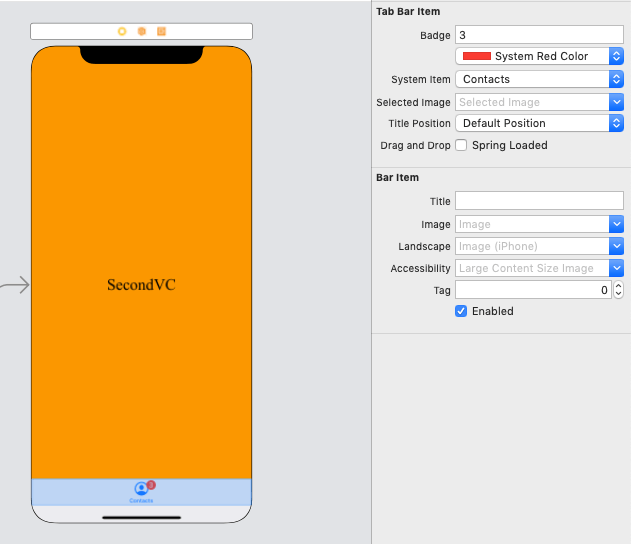Viewport: 631px width, 544px height.
Task: Open the Selected Image combo box arrow
Action: point(616,102)
